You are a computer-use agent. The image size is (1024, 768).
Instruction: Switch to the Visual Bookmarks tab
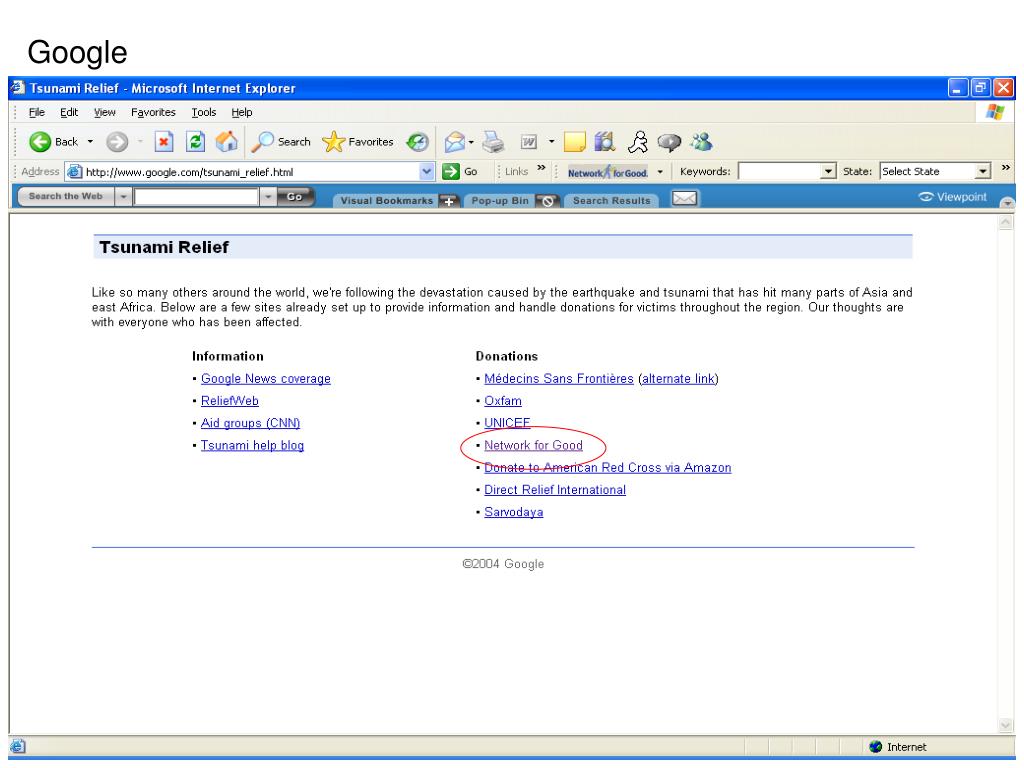point(387,201)
